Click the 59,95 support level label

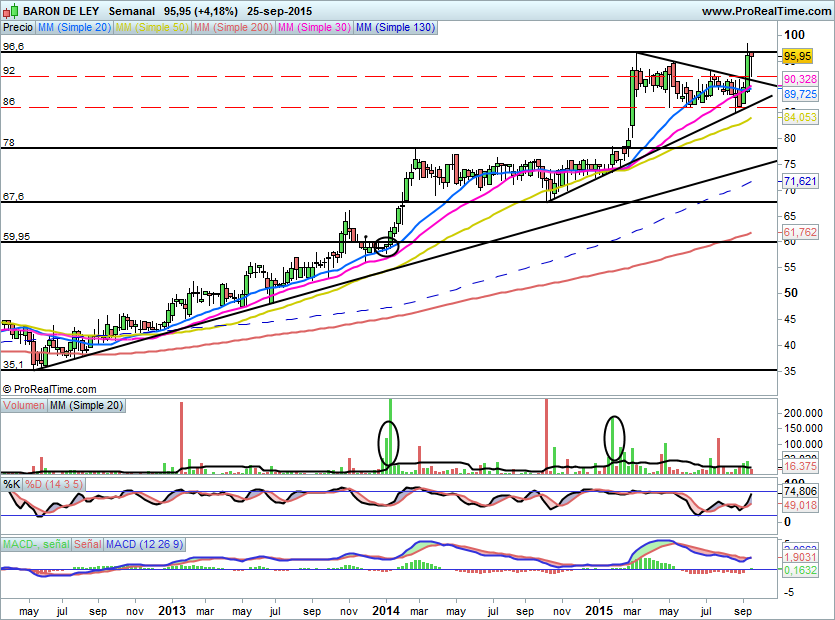(x=16, y=236)
